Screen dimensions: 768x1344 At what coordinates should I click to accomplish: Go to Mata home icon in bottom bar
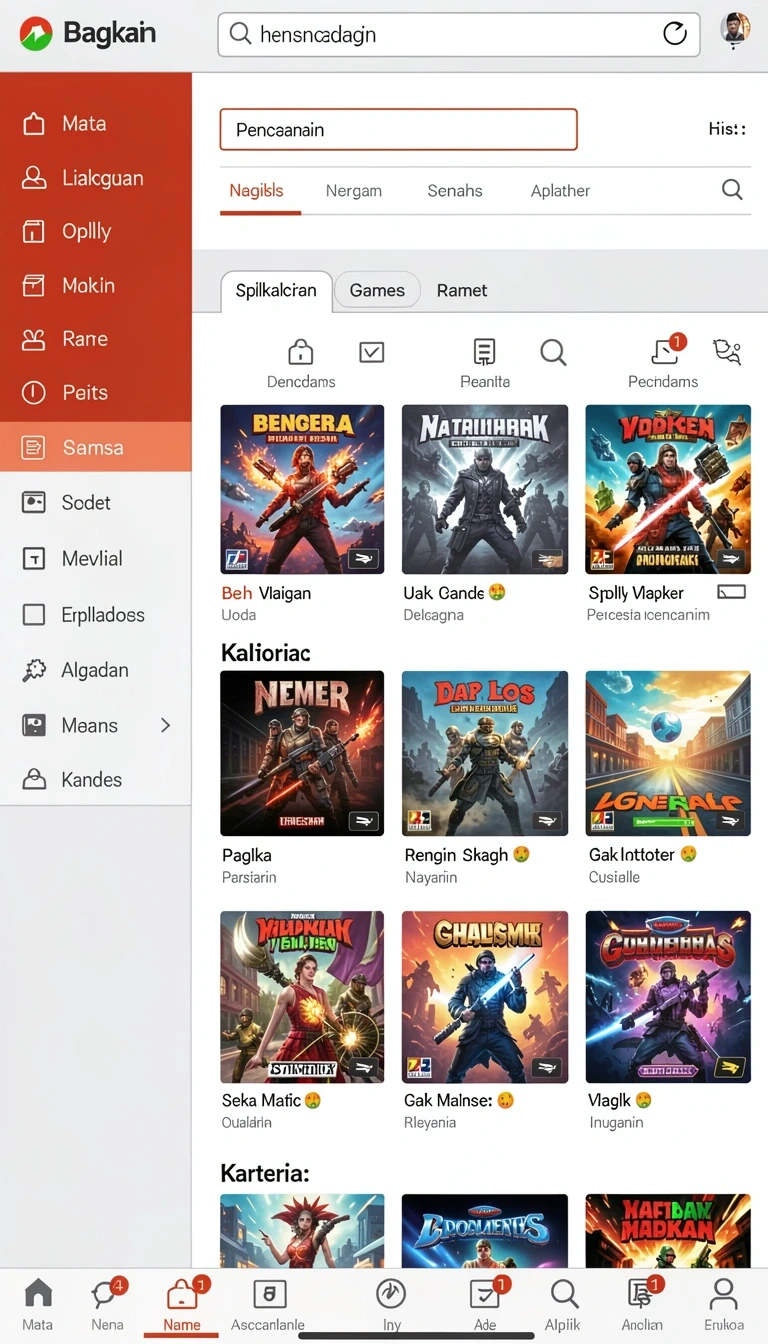click(x=38, y=1293)
